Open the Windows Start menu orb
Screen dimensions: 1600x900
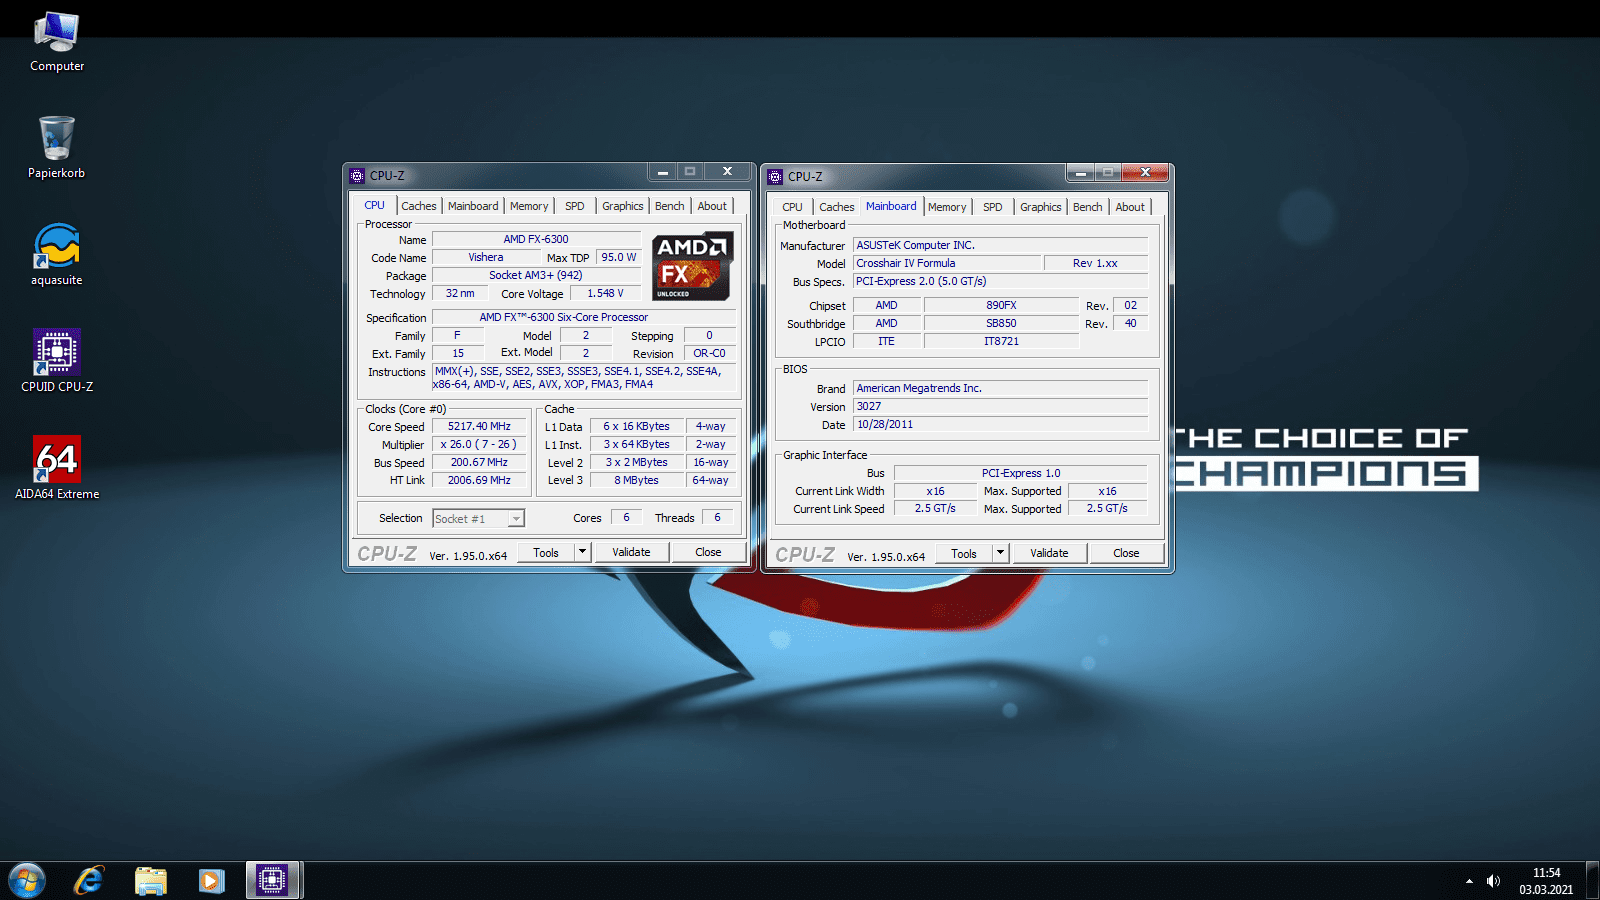click(x=27, y=881)
